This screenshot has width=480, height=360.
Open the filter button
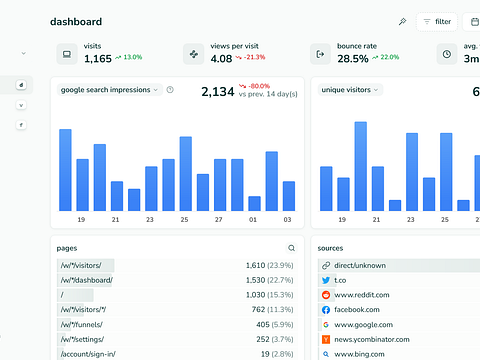pos(437,22)
